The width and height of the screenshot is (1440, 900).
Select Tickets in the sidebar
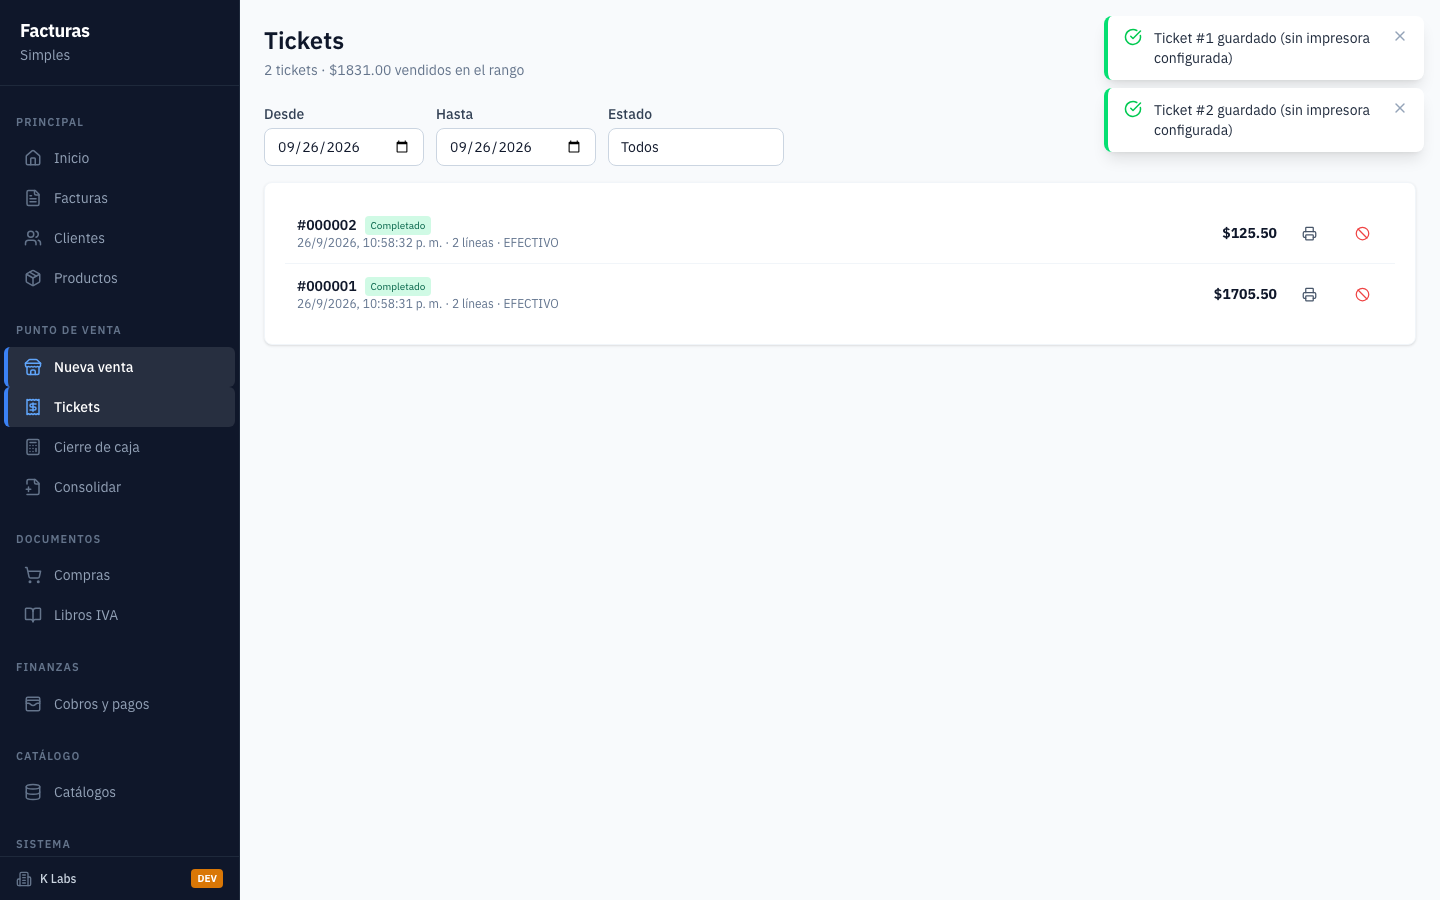click(120, 407)
